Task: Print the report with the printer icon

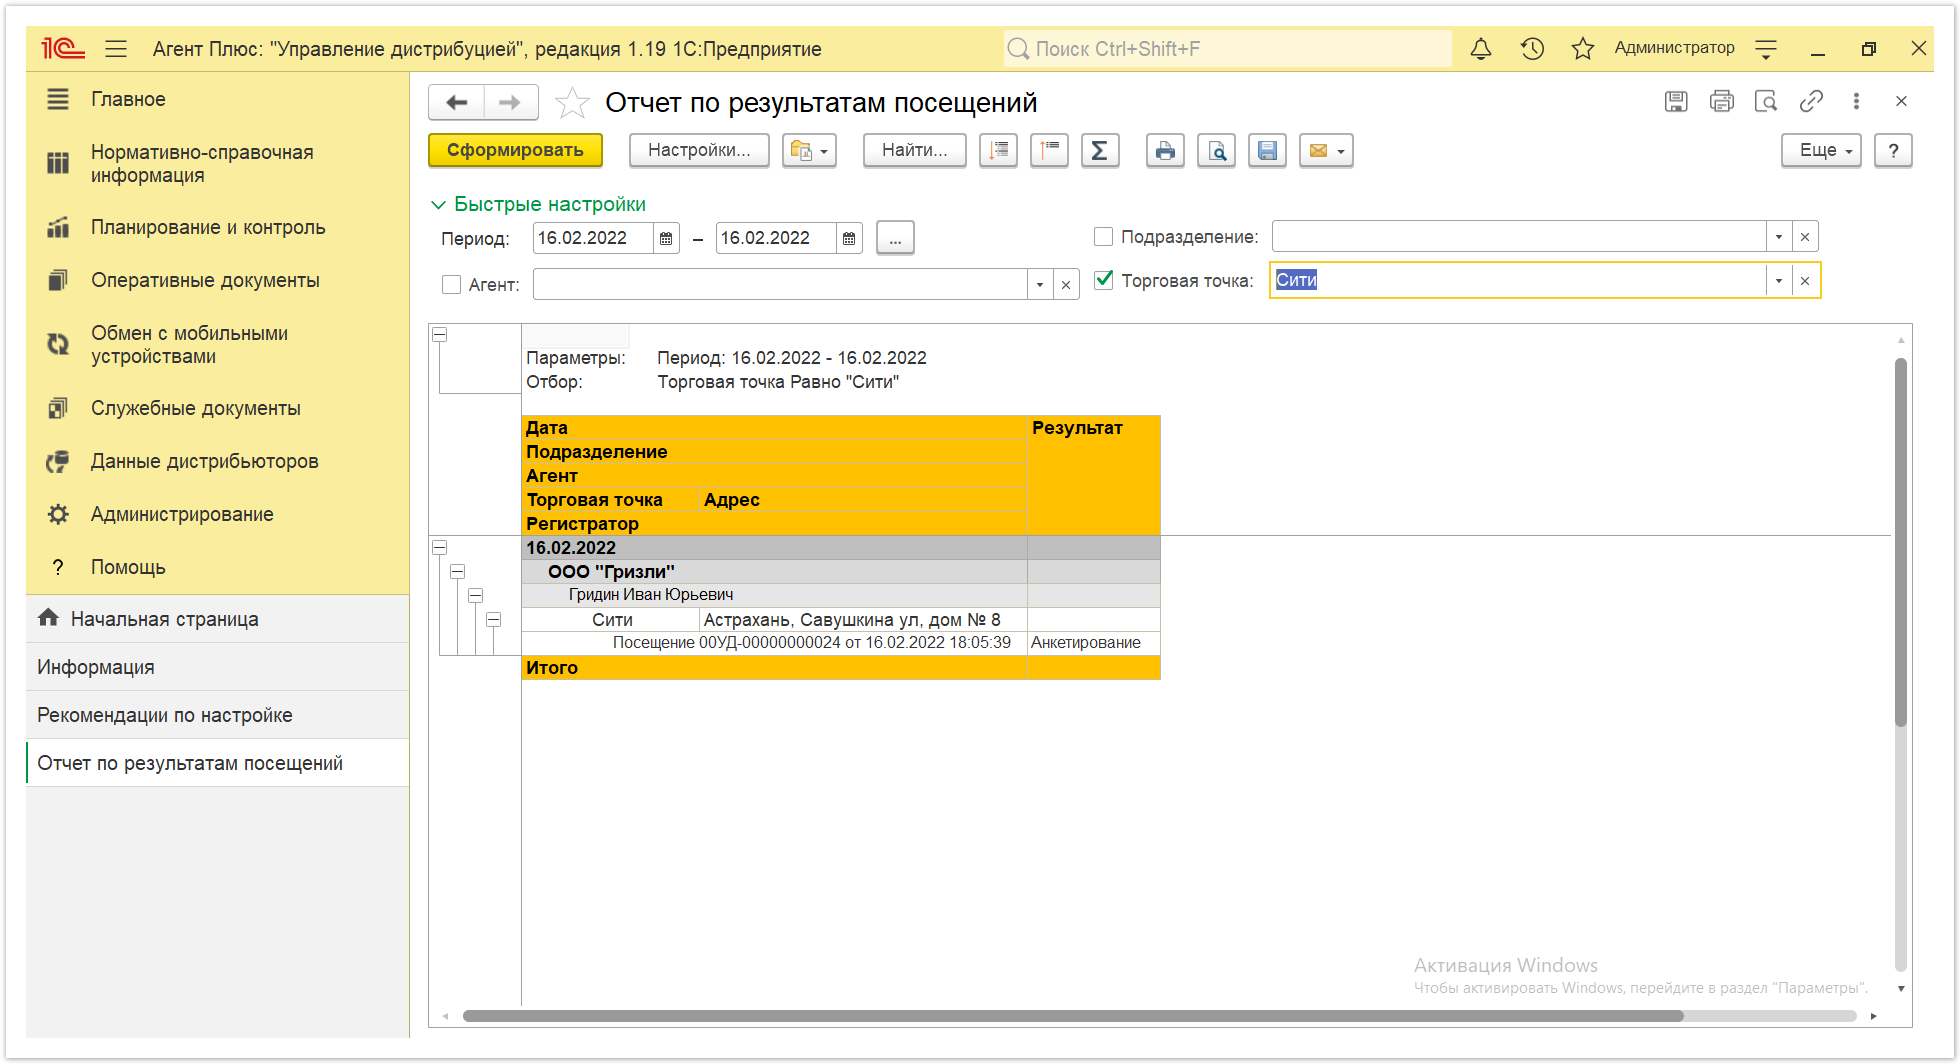Action: pos(1165,151)
